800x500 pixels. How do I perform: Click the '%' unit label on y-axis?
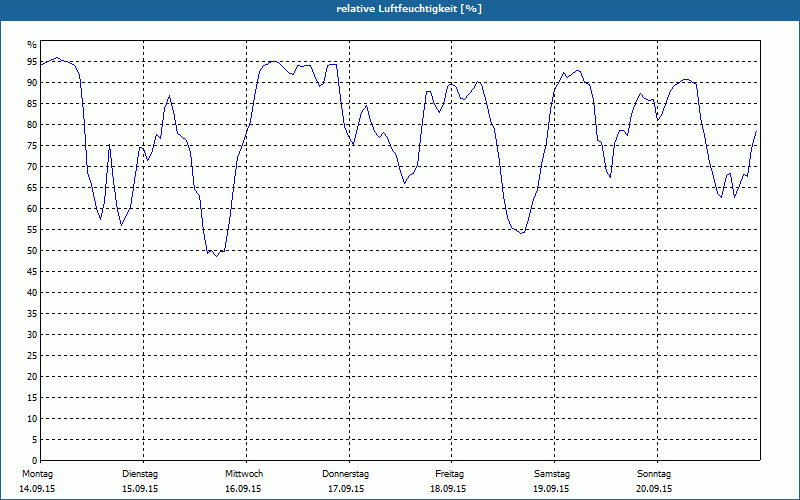(x=32, y=45)
